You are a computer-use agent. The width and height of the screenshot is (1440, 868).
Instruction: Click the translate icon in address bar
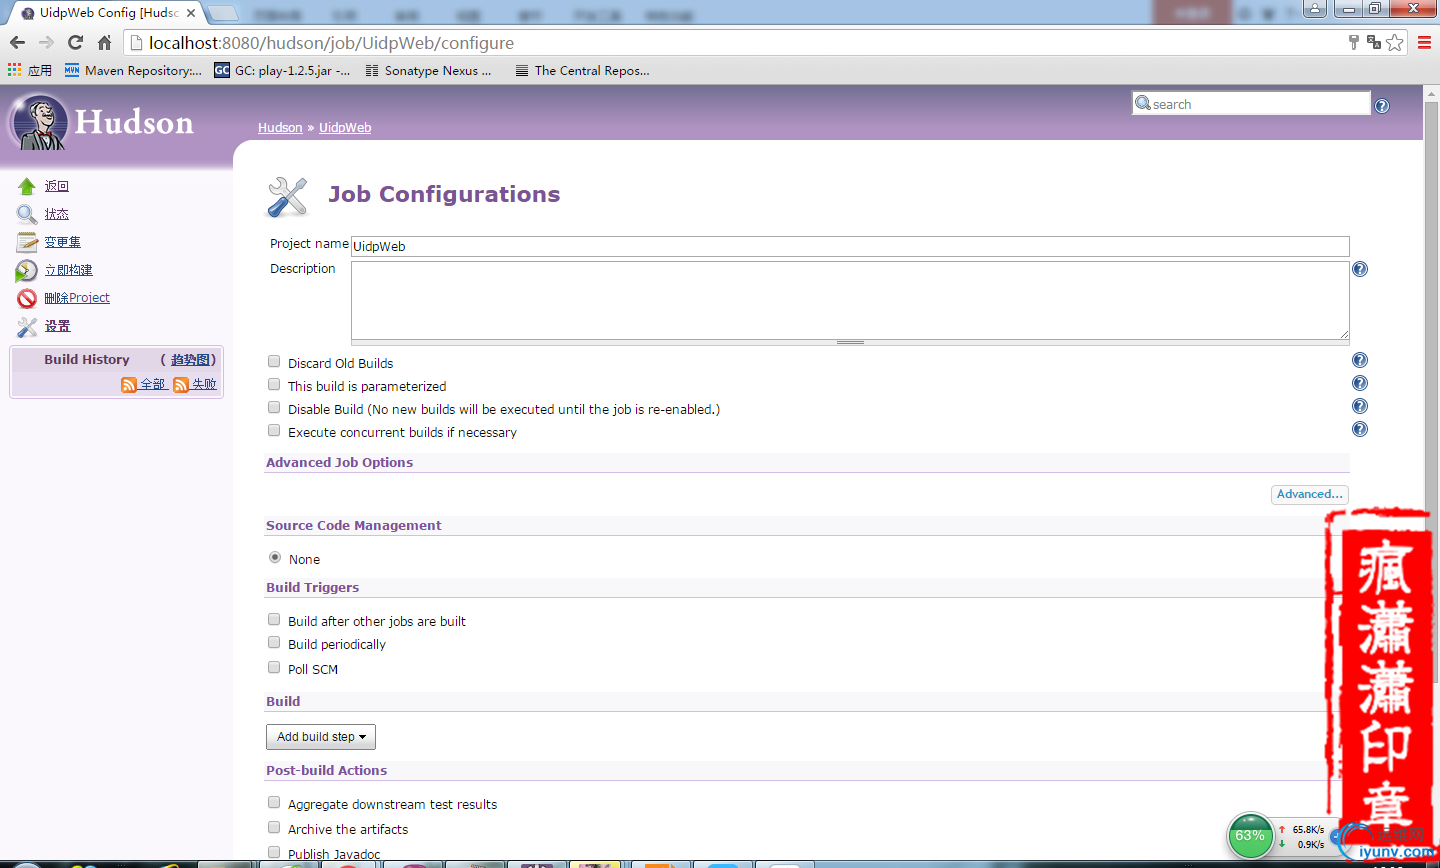(1374, 42)
